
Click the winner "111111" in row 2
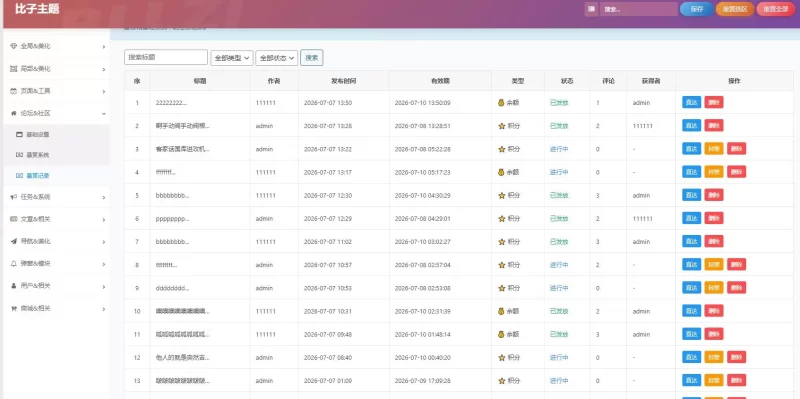[x=642, y=126]
